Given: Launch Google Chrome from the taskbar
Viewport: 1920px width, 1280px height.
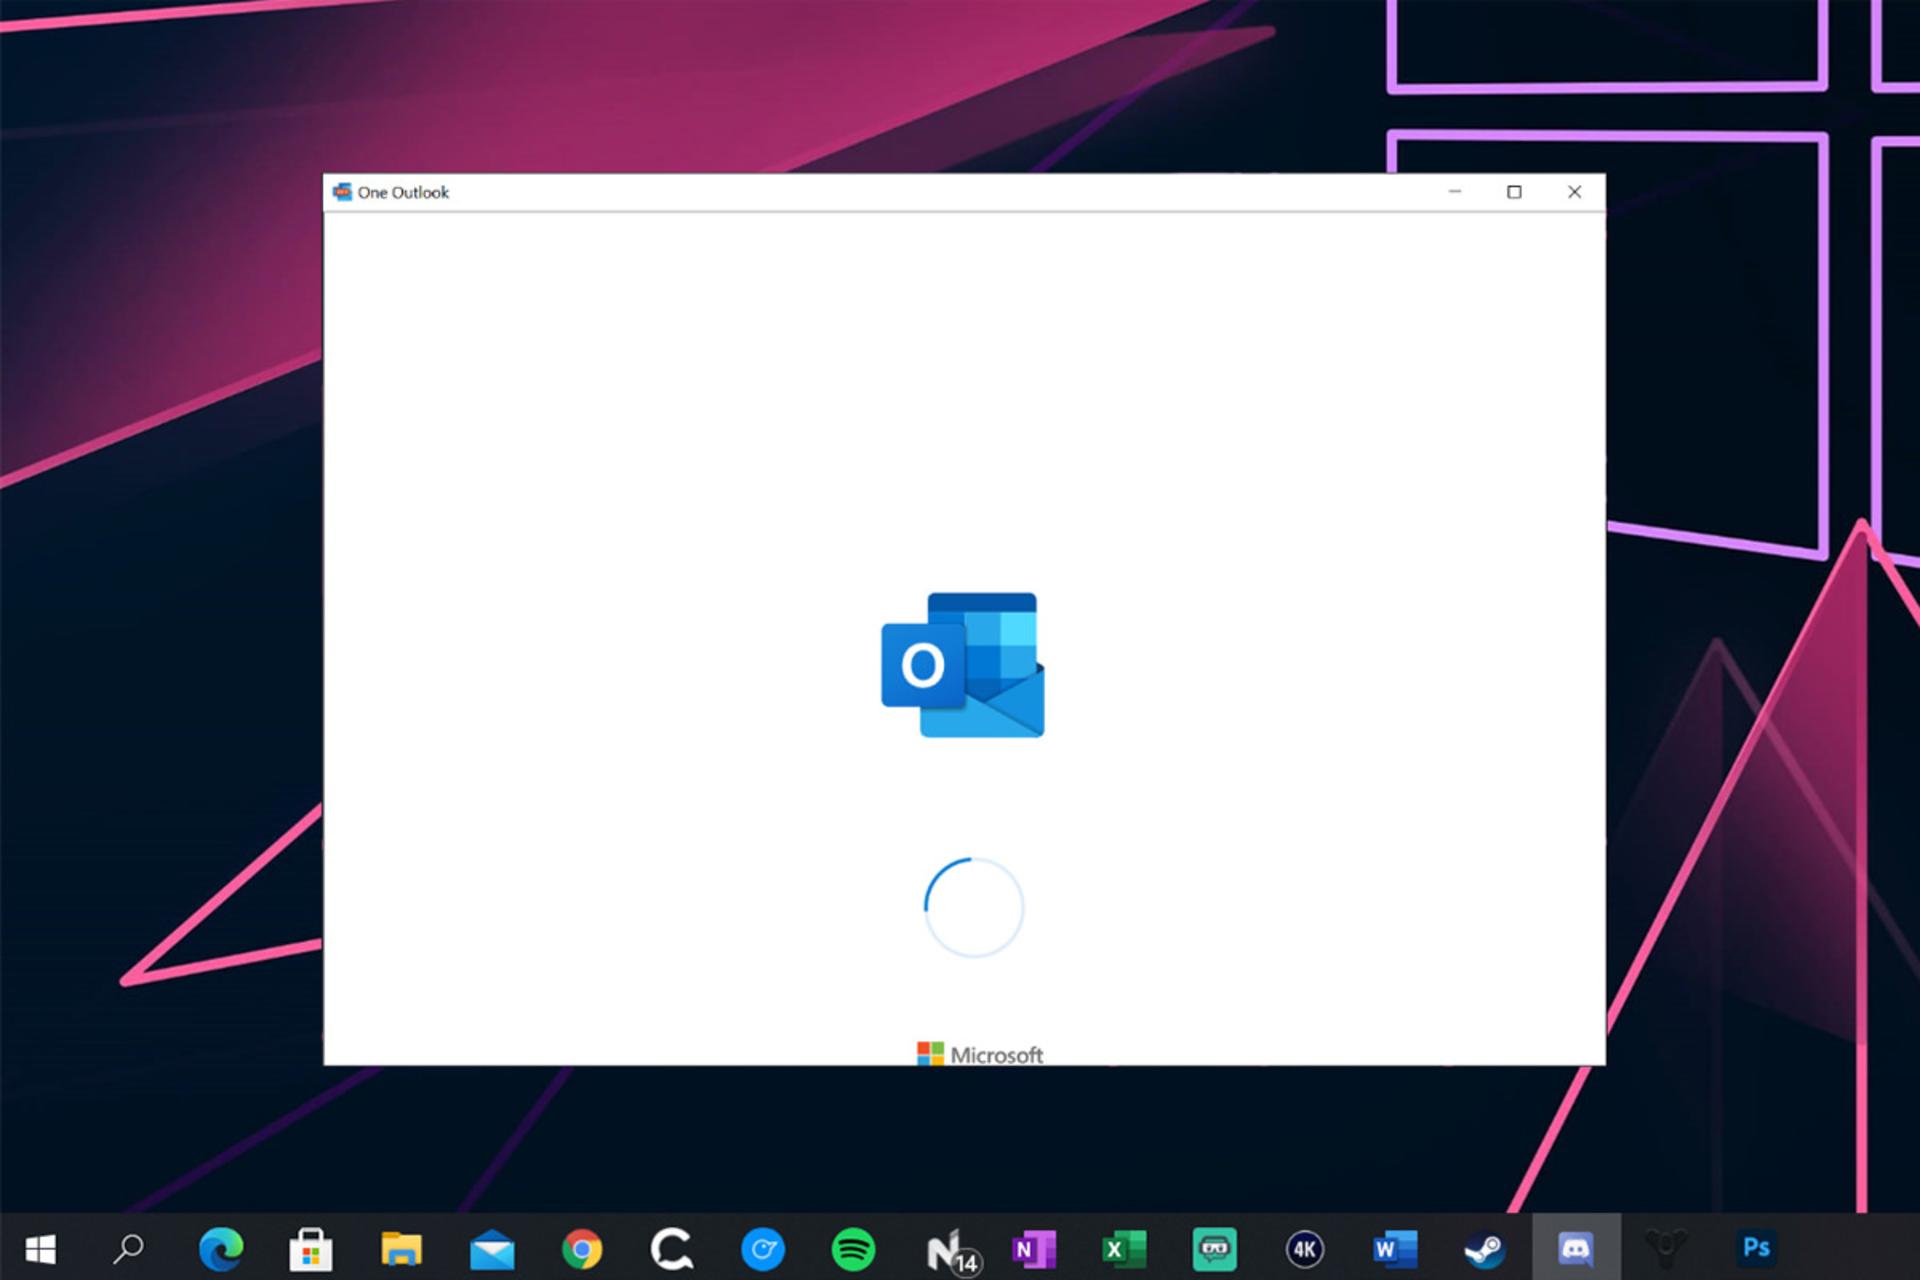Looking at the screenshot, I should (582, 1248).
